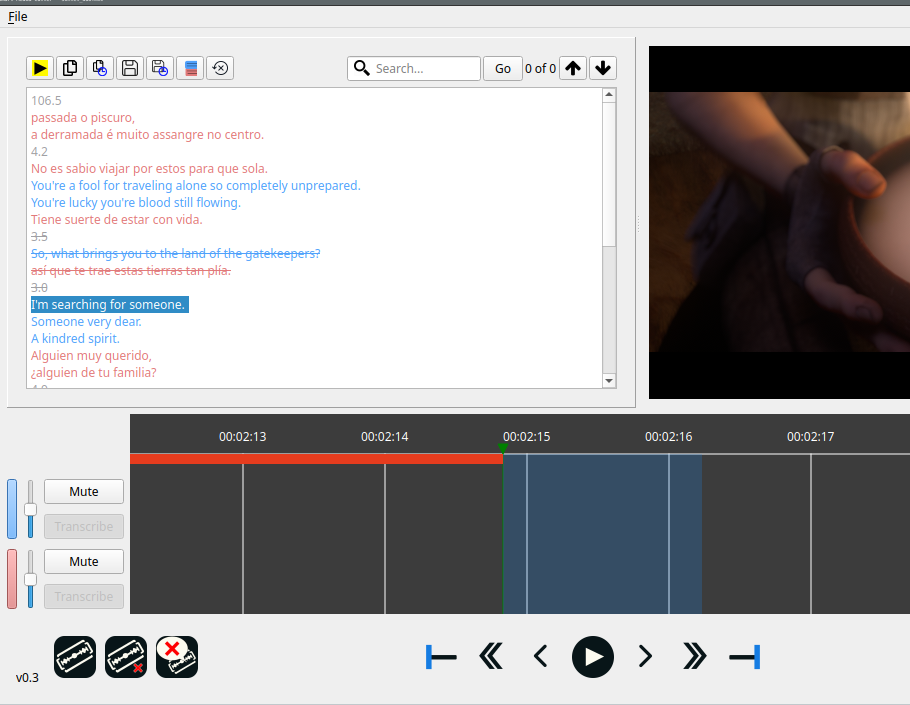Screen dimensions: 910x705
Task: Click the floppy disk save icon
Action: click(129, 68)
